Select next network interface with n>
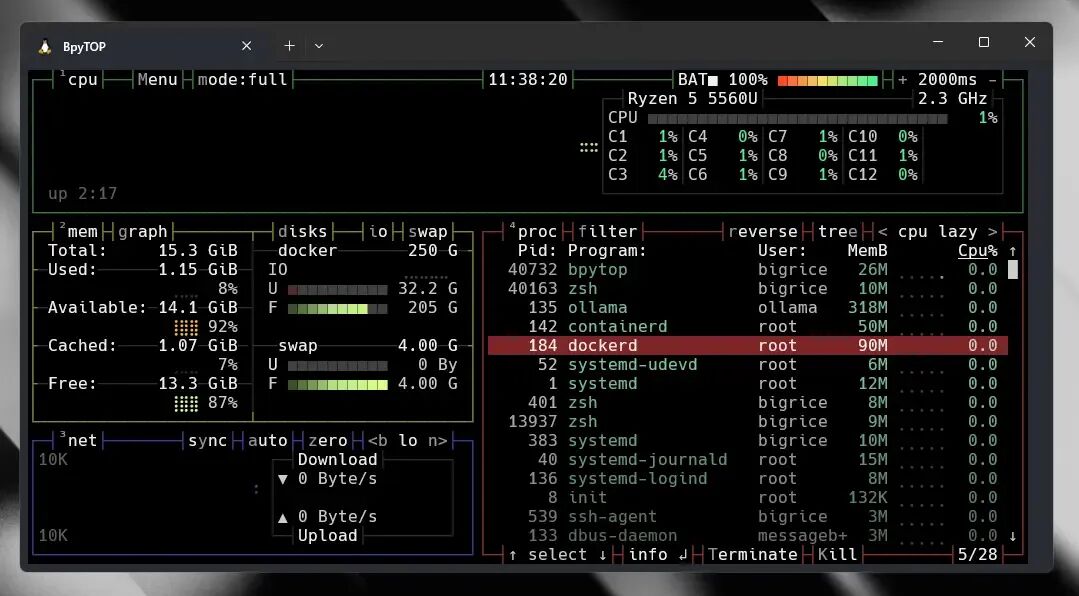Screen dimensions: 1079x596 (x=438, y=440)
